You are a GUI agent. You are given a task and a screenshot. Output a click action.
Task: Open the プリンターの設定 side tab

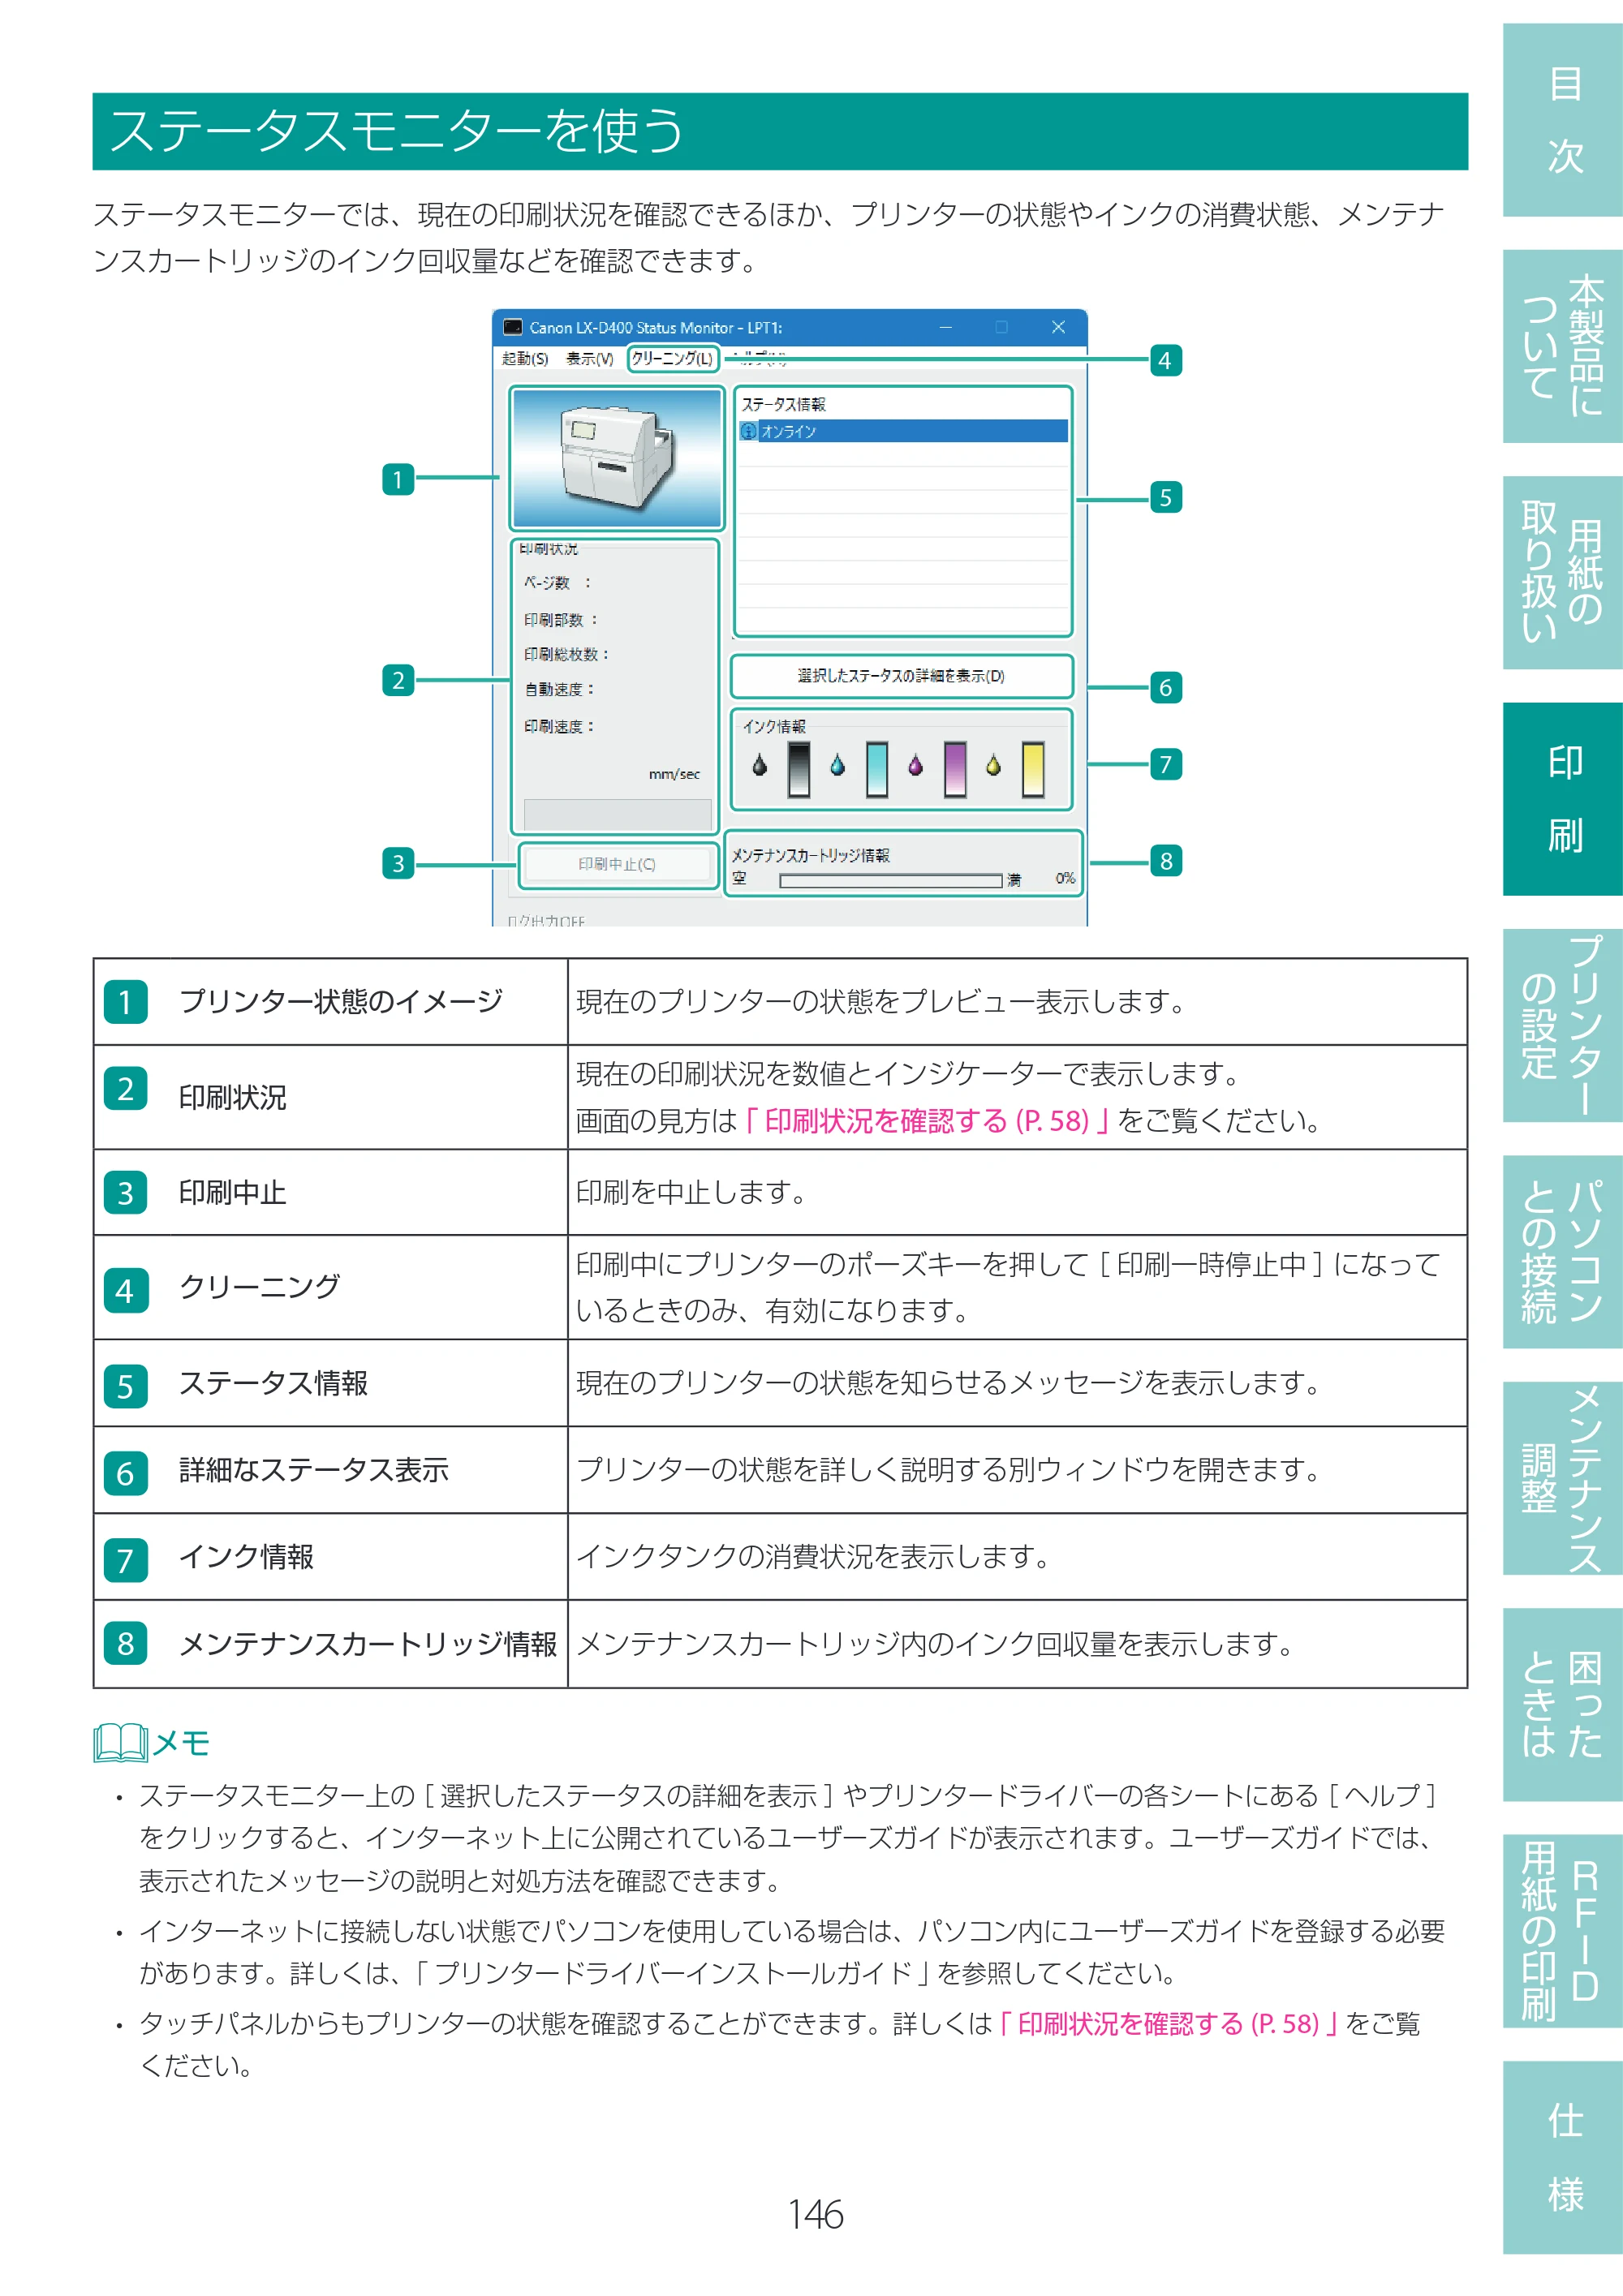tap(1563, 1026)
